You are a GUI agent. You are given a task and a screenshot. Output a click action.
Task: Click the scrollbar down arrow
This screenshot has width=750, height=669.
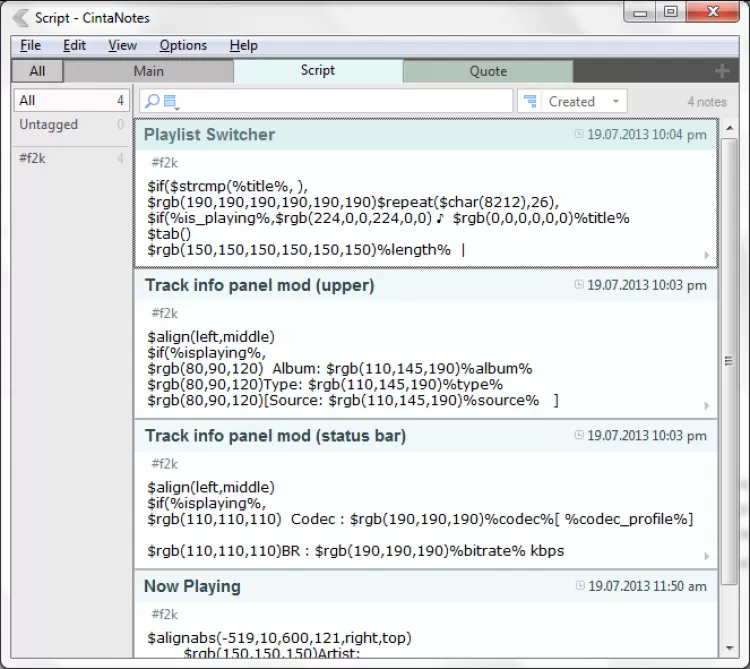[x=729, y=648]
